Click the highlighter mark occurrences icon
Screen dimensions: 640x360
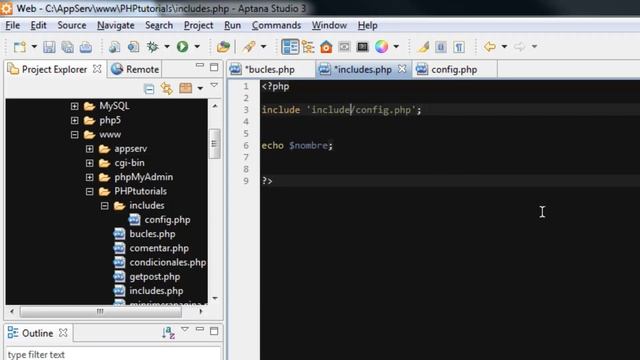pyautogui.click(x=423, y=47)
